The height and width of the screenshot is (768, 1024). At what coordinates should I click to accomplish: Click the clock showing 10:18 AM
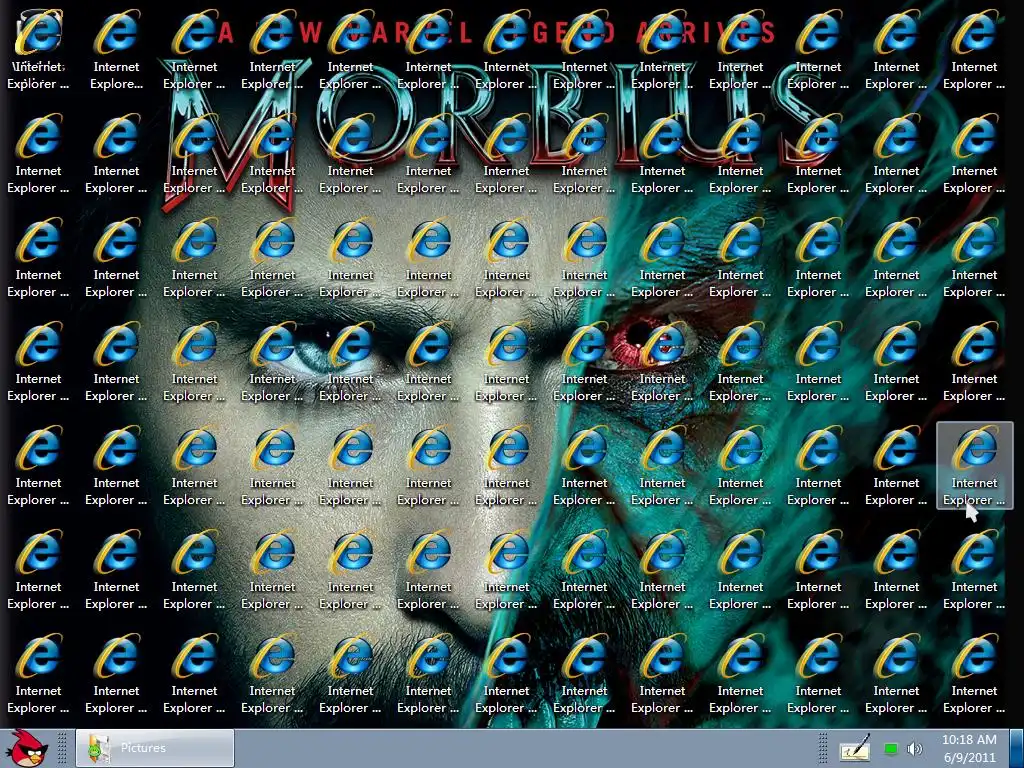click(x=969, y=748)
